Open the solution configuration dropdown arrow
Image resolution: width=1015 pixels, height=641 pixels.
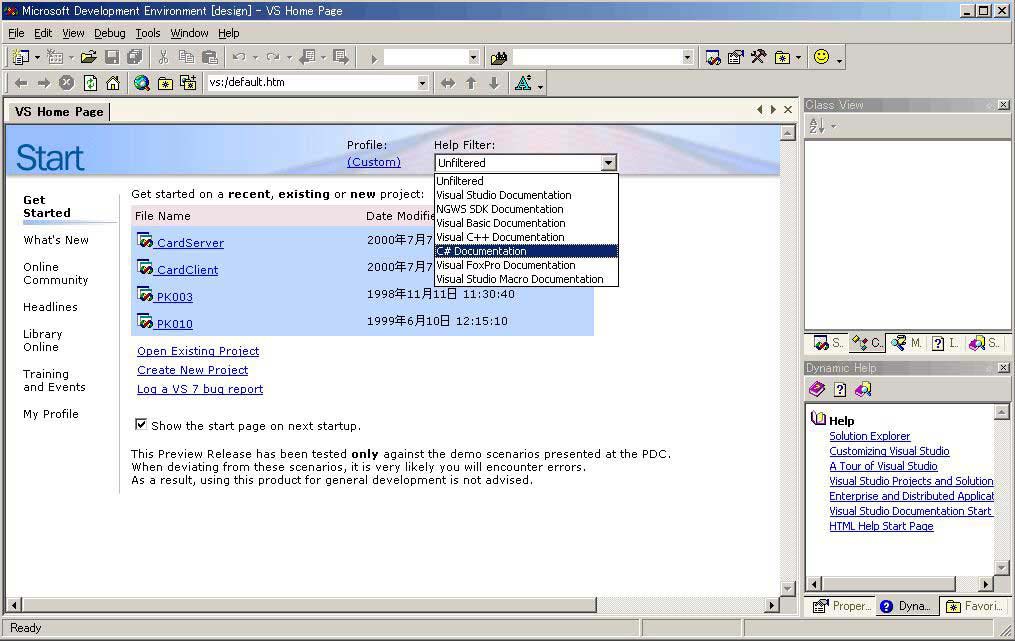473,58
